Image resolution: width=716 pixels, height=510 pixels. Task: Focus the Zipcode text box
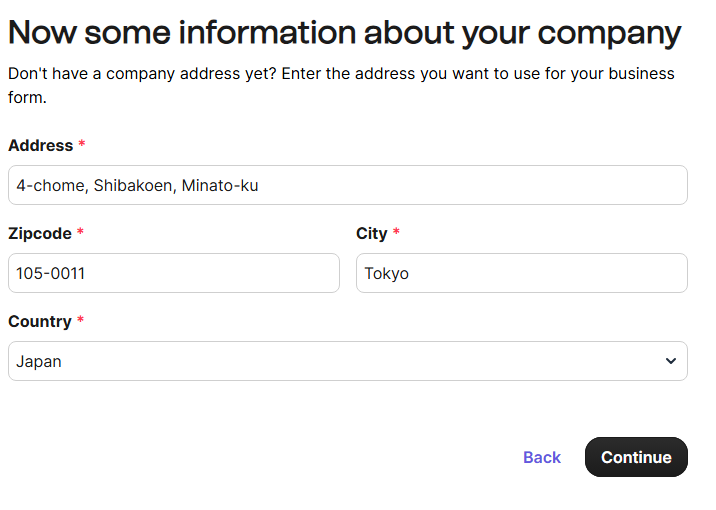173,273
